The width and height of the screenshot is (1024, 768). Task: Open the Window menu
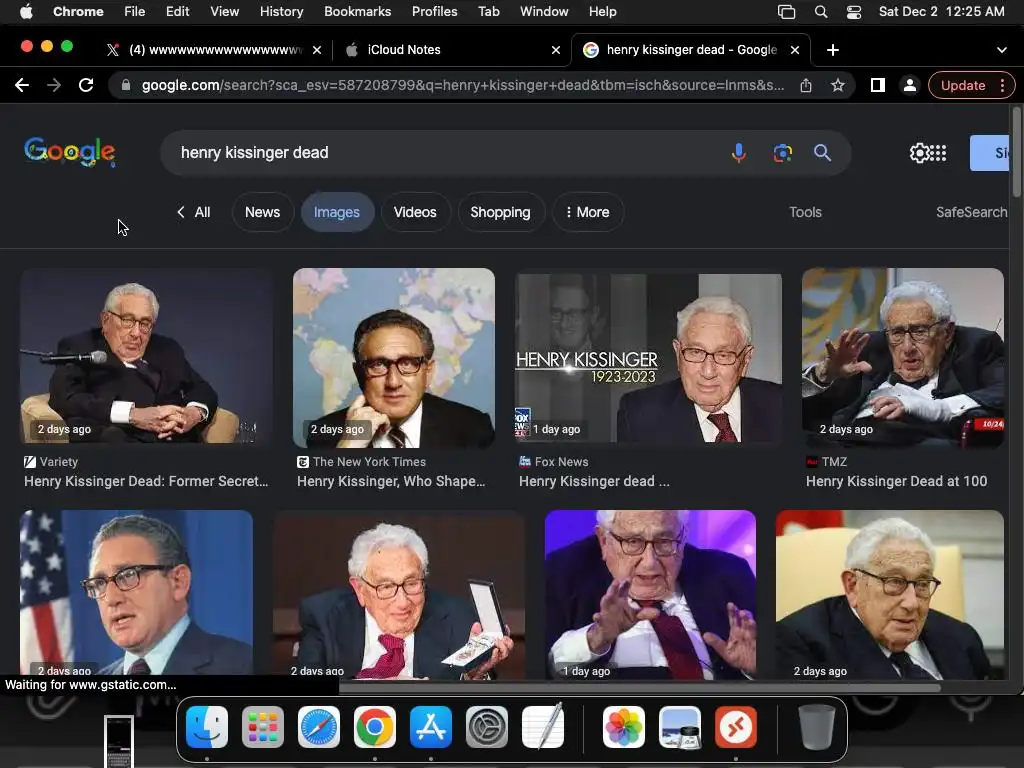(544, 11)
